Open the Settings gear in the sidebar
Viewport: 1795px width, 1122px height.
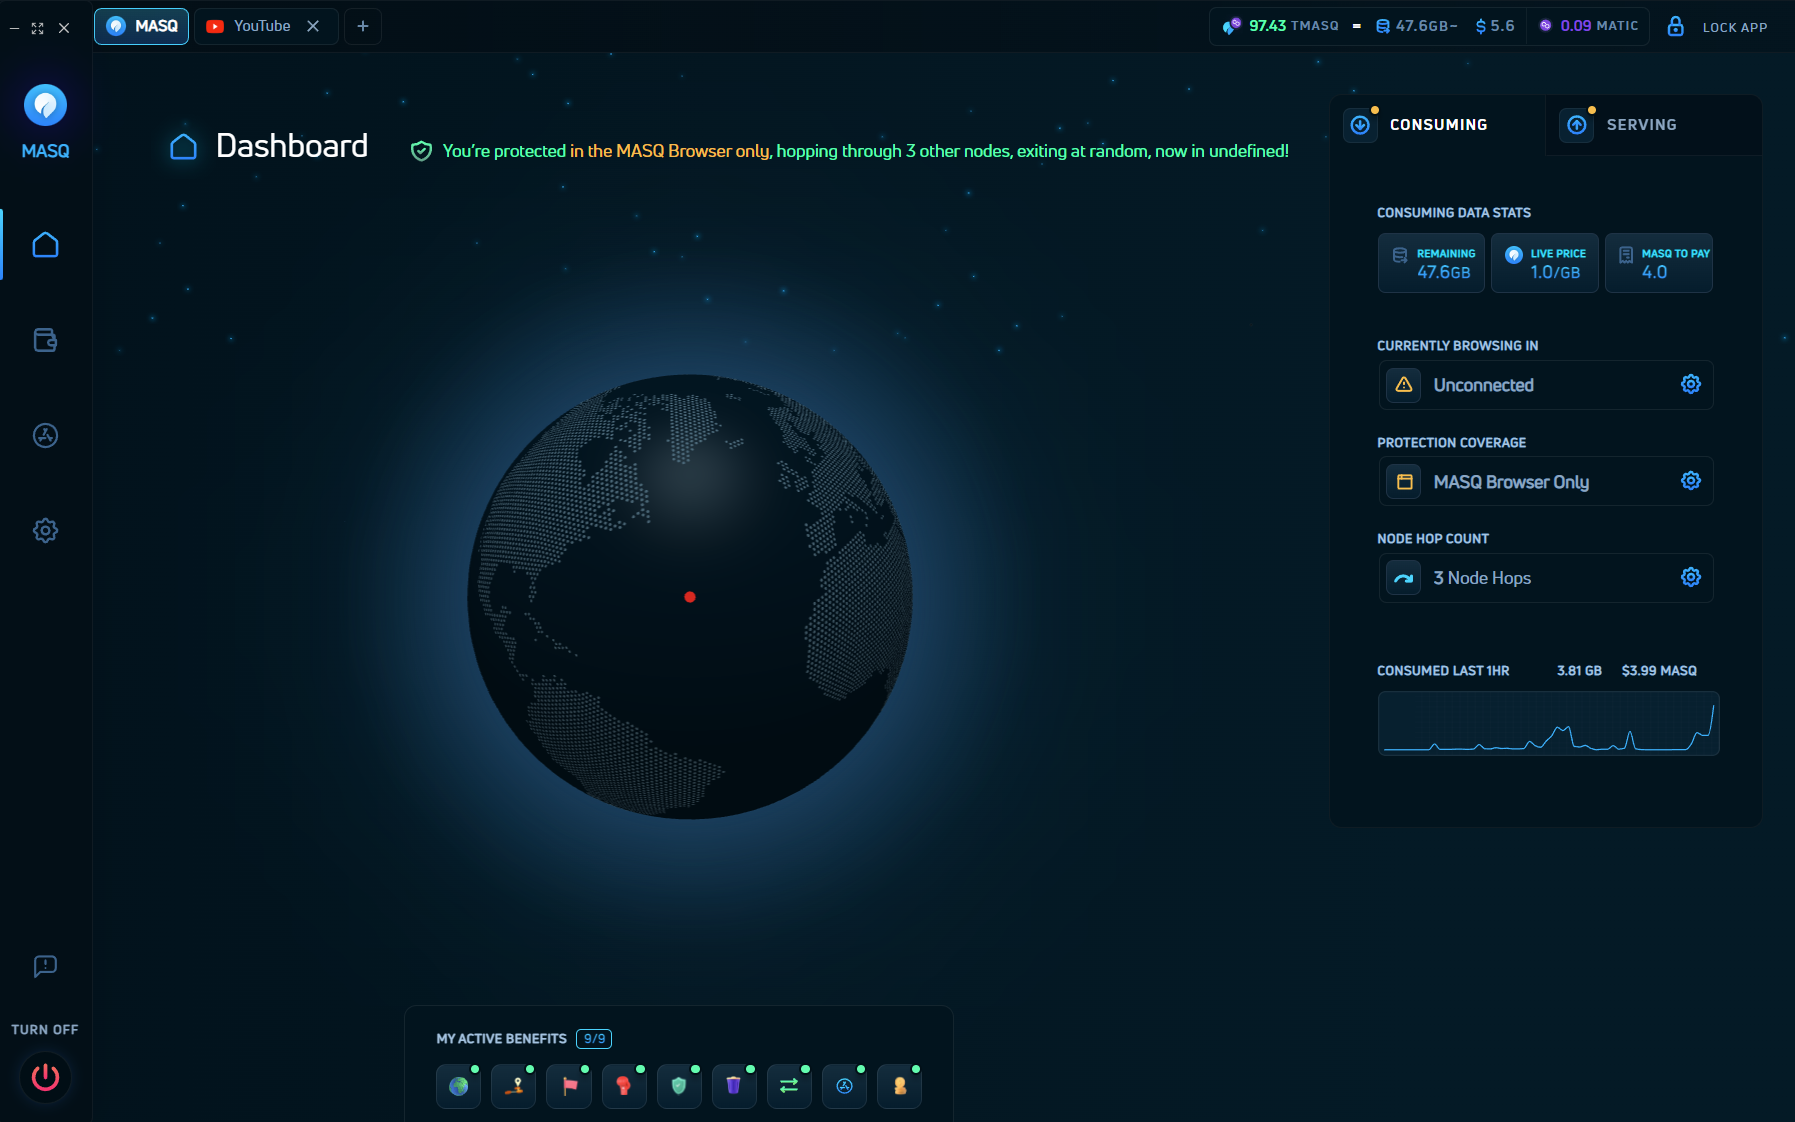click(x=45, y=530)
